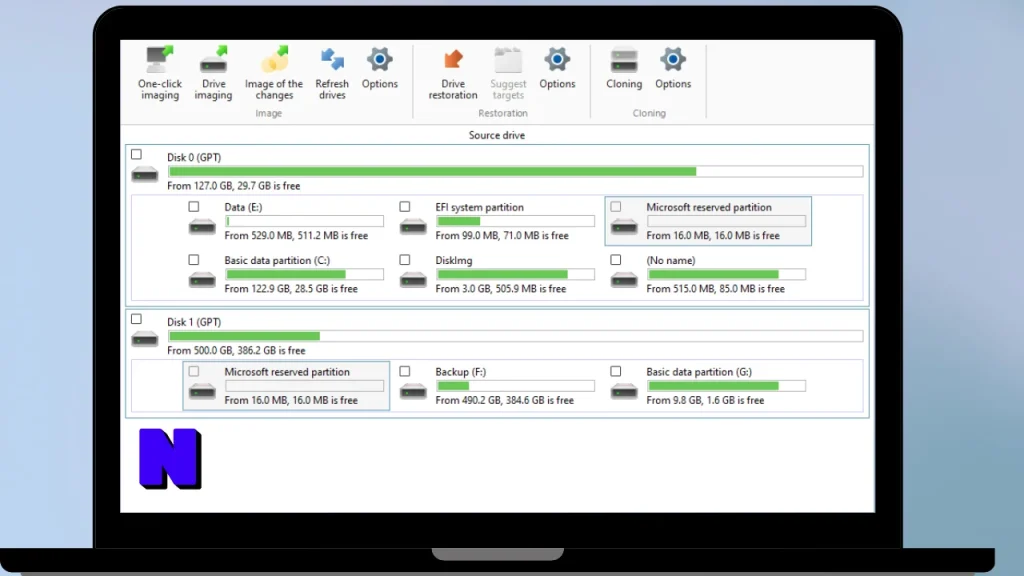The width and height of the screenshot is (1024, 576).
Task: Click 'From 99.0 MB, 71.0 MB is free'
Action: pyautogui.click(x=502, y=236)
